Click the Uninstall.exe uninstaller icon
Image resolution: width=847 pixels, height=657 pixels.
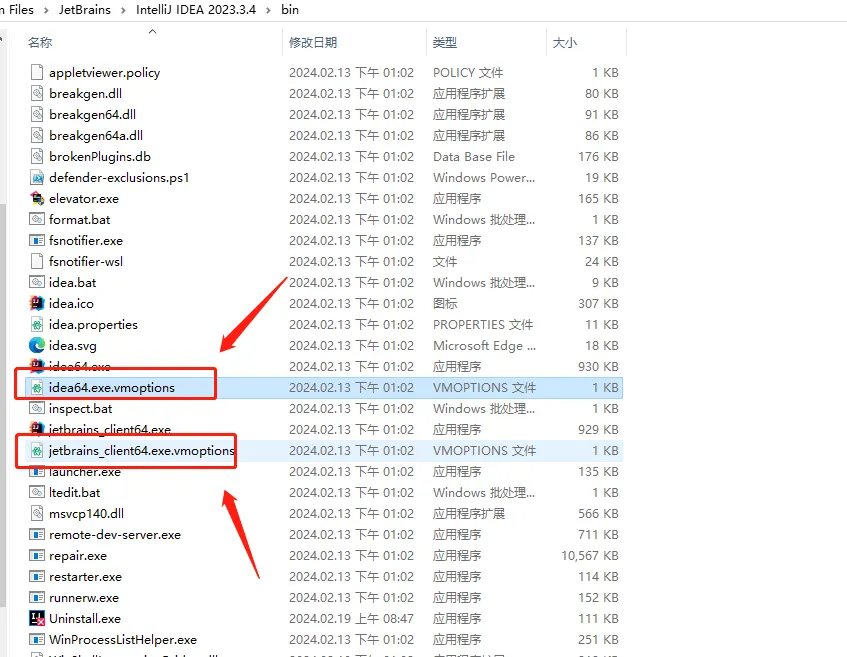coord(37,619)
